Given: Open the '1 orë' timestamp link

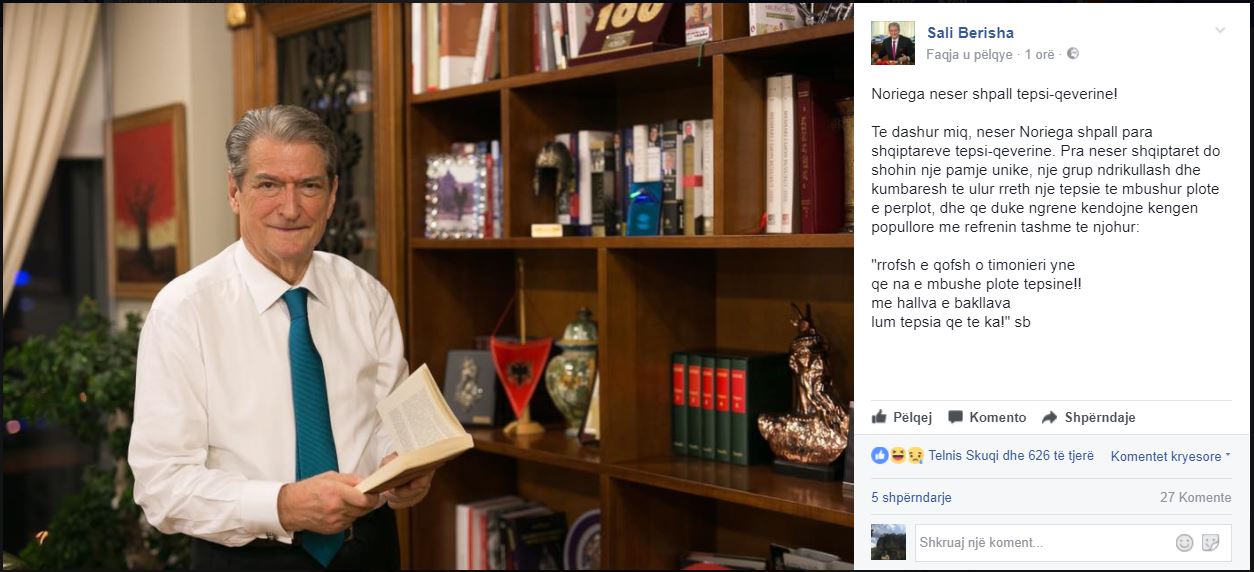Looking at the screenshot, I should click(1041, 54).
